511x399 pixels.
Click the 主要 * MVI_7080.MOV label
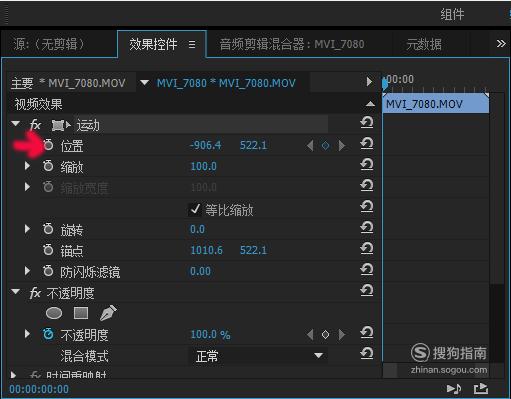pos(68,83)
